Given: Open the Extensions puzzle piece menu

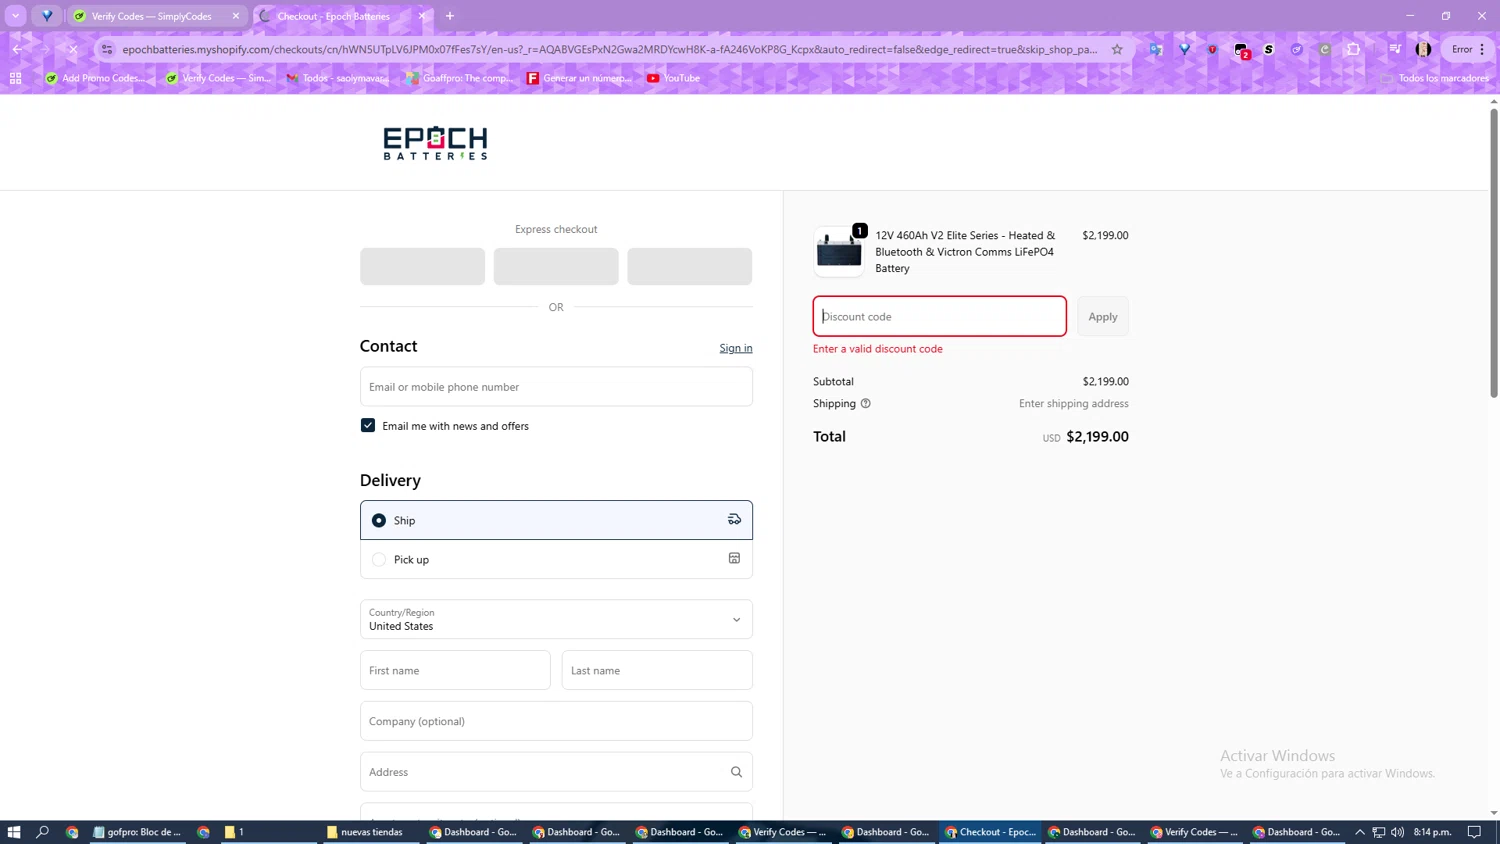Looking at the screenshot, I should [1353, 49].
